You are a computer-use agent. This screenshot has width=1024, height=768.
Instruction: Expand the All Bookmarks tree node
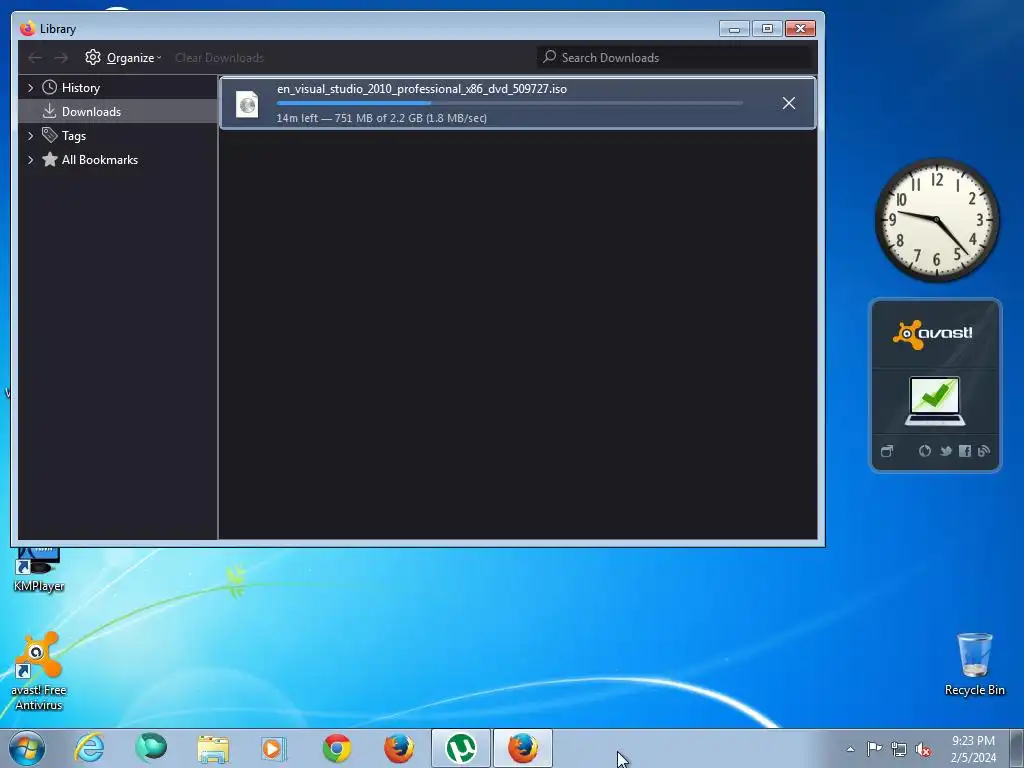point(30,160)
